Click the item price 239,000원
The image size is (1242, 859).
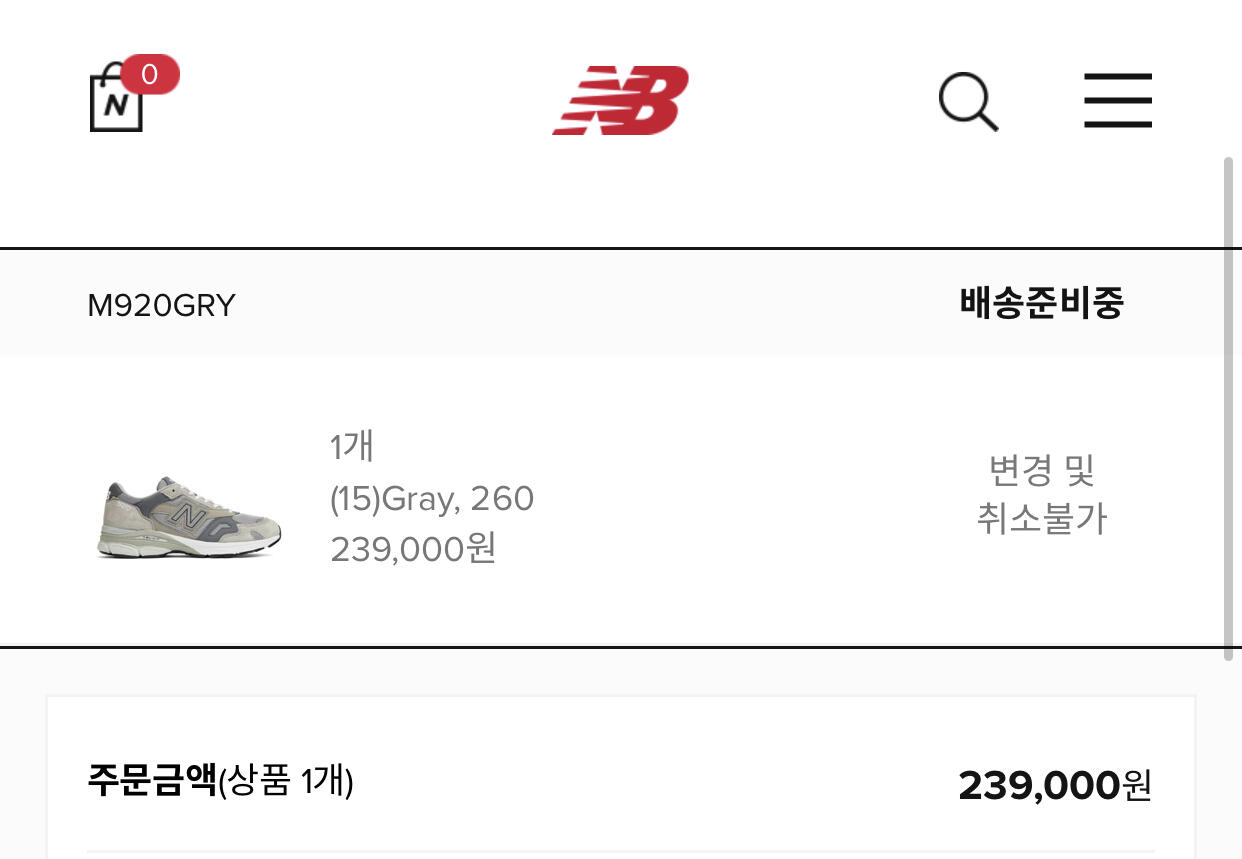[x=413, y=549]
